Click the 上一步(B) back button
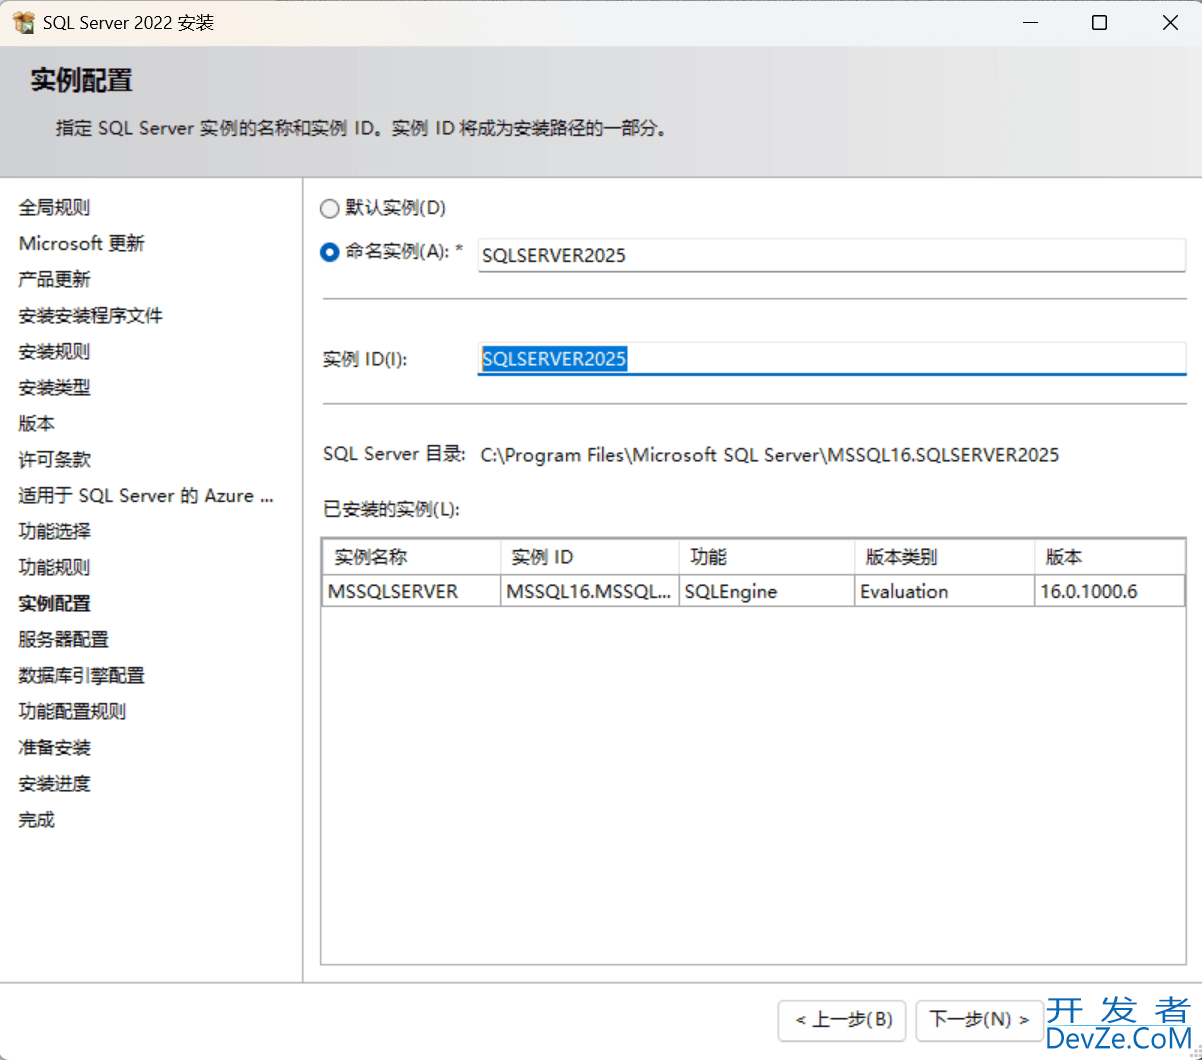1202x1060 pixels. click(842, 1019)
